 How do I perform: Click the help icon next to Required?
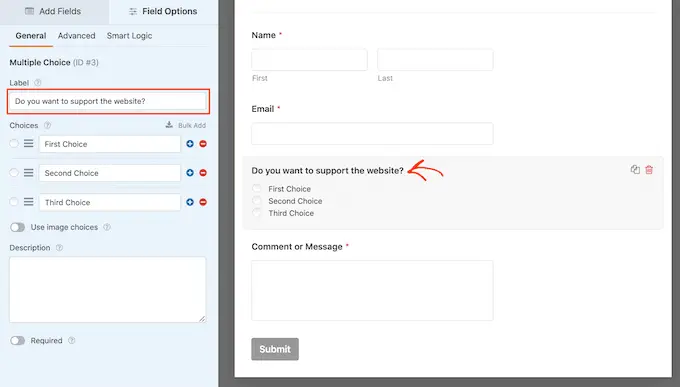click(72, 341)
